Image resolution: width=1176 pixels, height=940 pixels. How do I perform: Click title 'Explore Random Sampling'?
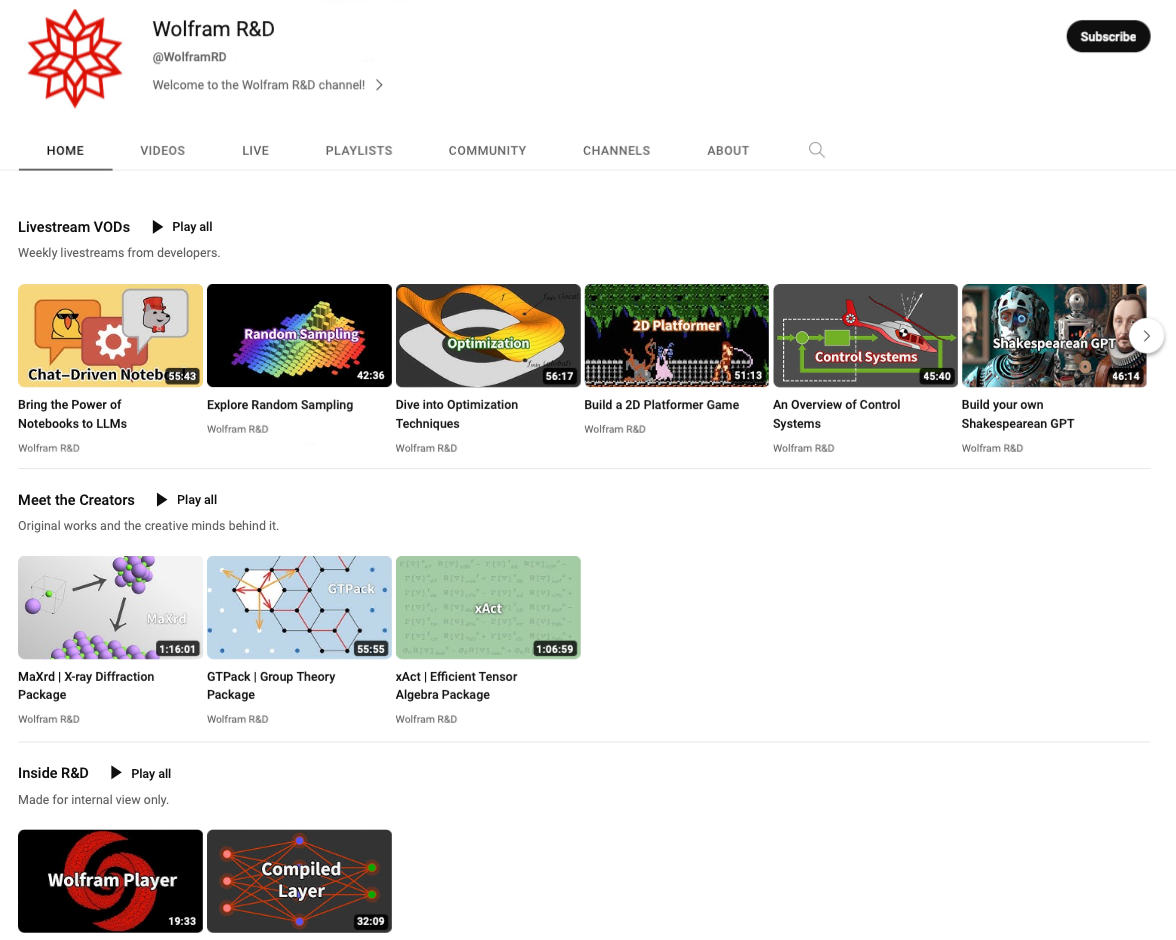point(280,404)
